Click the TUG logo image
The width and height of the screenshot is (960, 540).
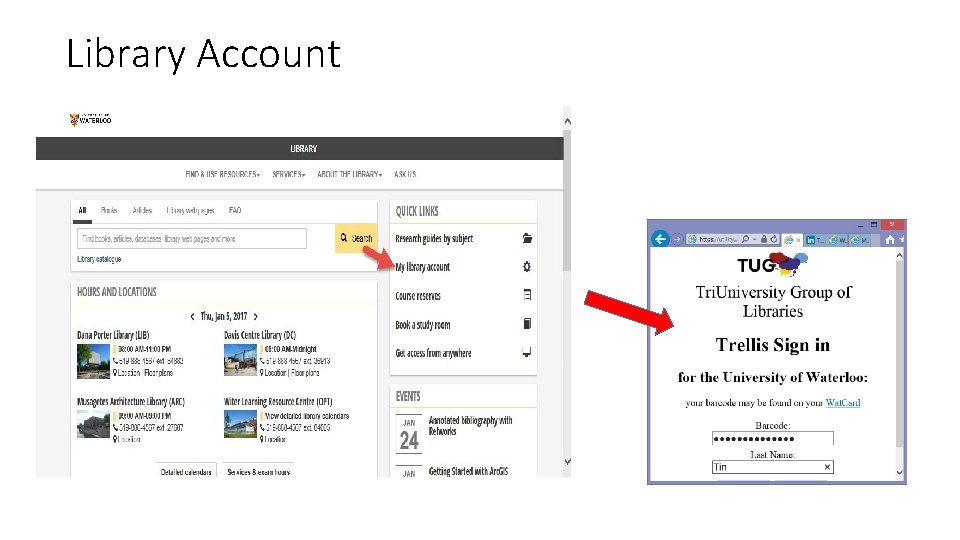coord(773,264)
